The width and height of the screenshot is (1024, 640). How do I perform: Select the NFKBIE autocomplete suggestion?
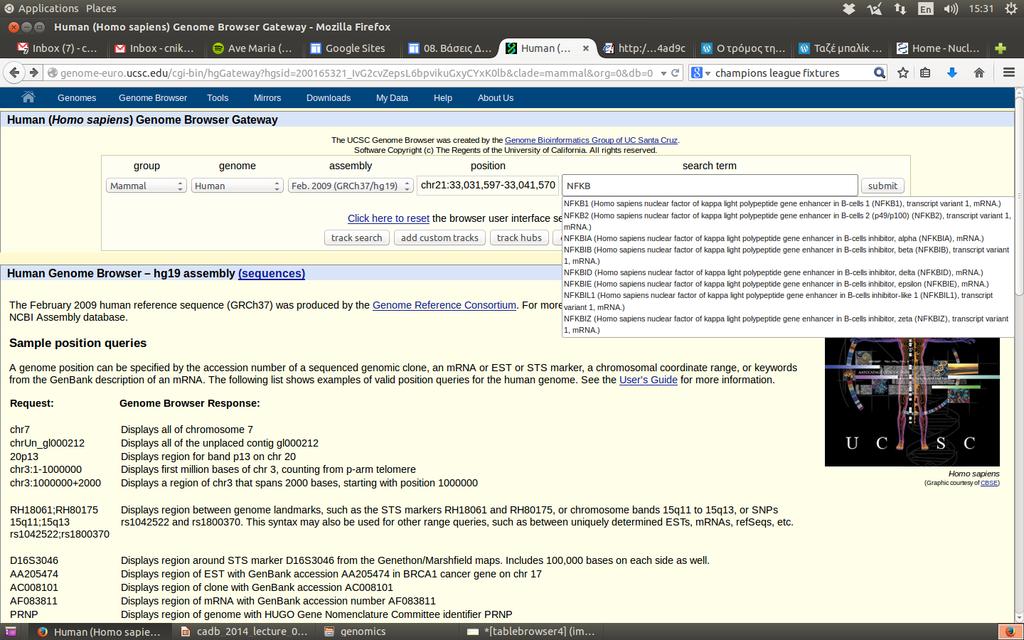pyautogui.click(x=788, y=284)
